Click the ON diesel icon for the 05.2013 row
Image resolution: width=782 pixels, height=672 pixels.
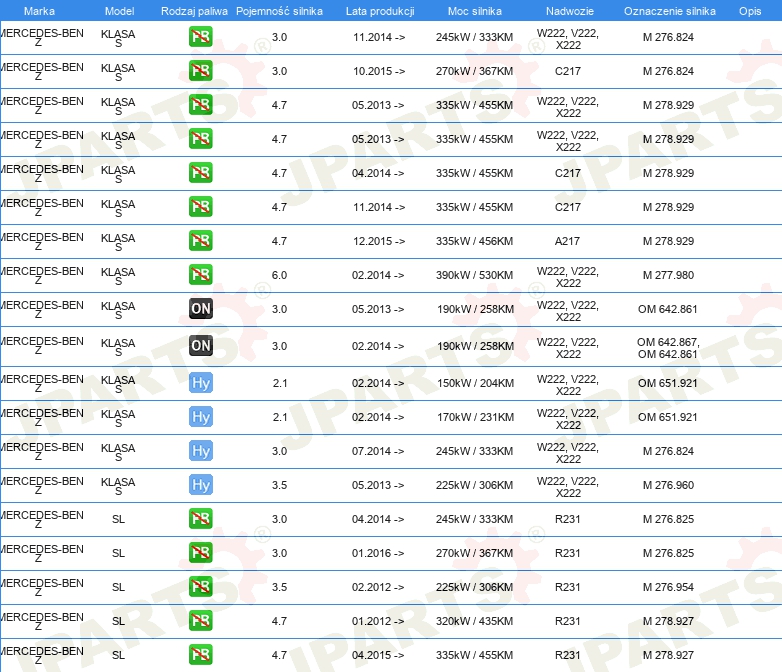[x=200, y=309]
